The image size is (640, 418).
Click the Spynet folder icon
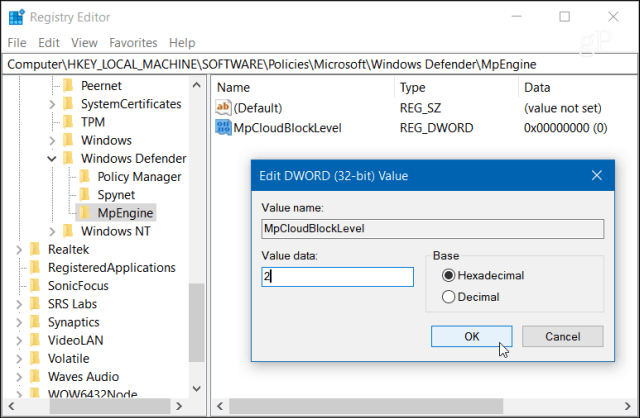click(85, 195)
